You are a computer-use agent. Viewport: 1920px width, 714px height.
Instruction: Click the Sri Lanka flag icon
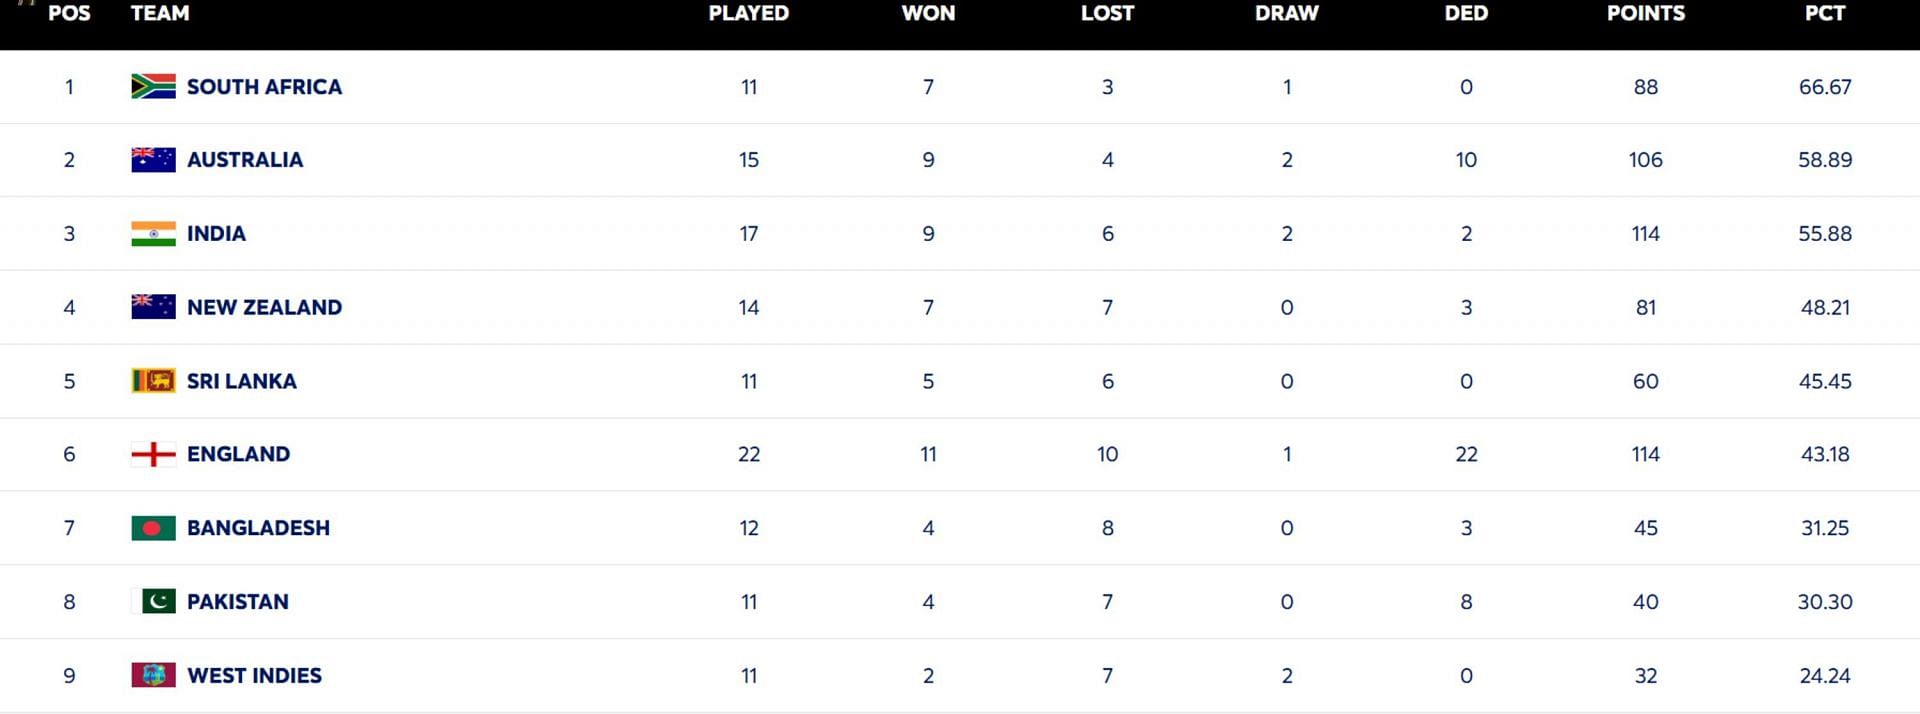coord(153,381)
